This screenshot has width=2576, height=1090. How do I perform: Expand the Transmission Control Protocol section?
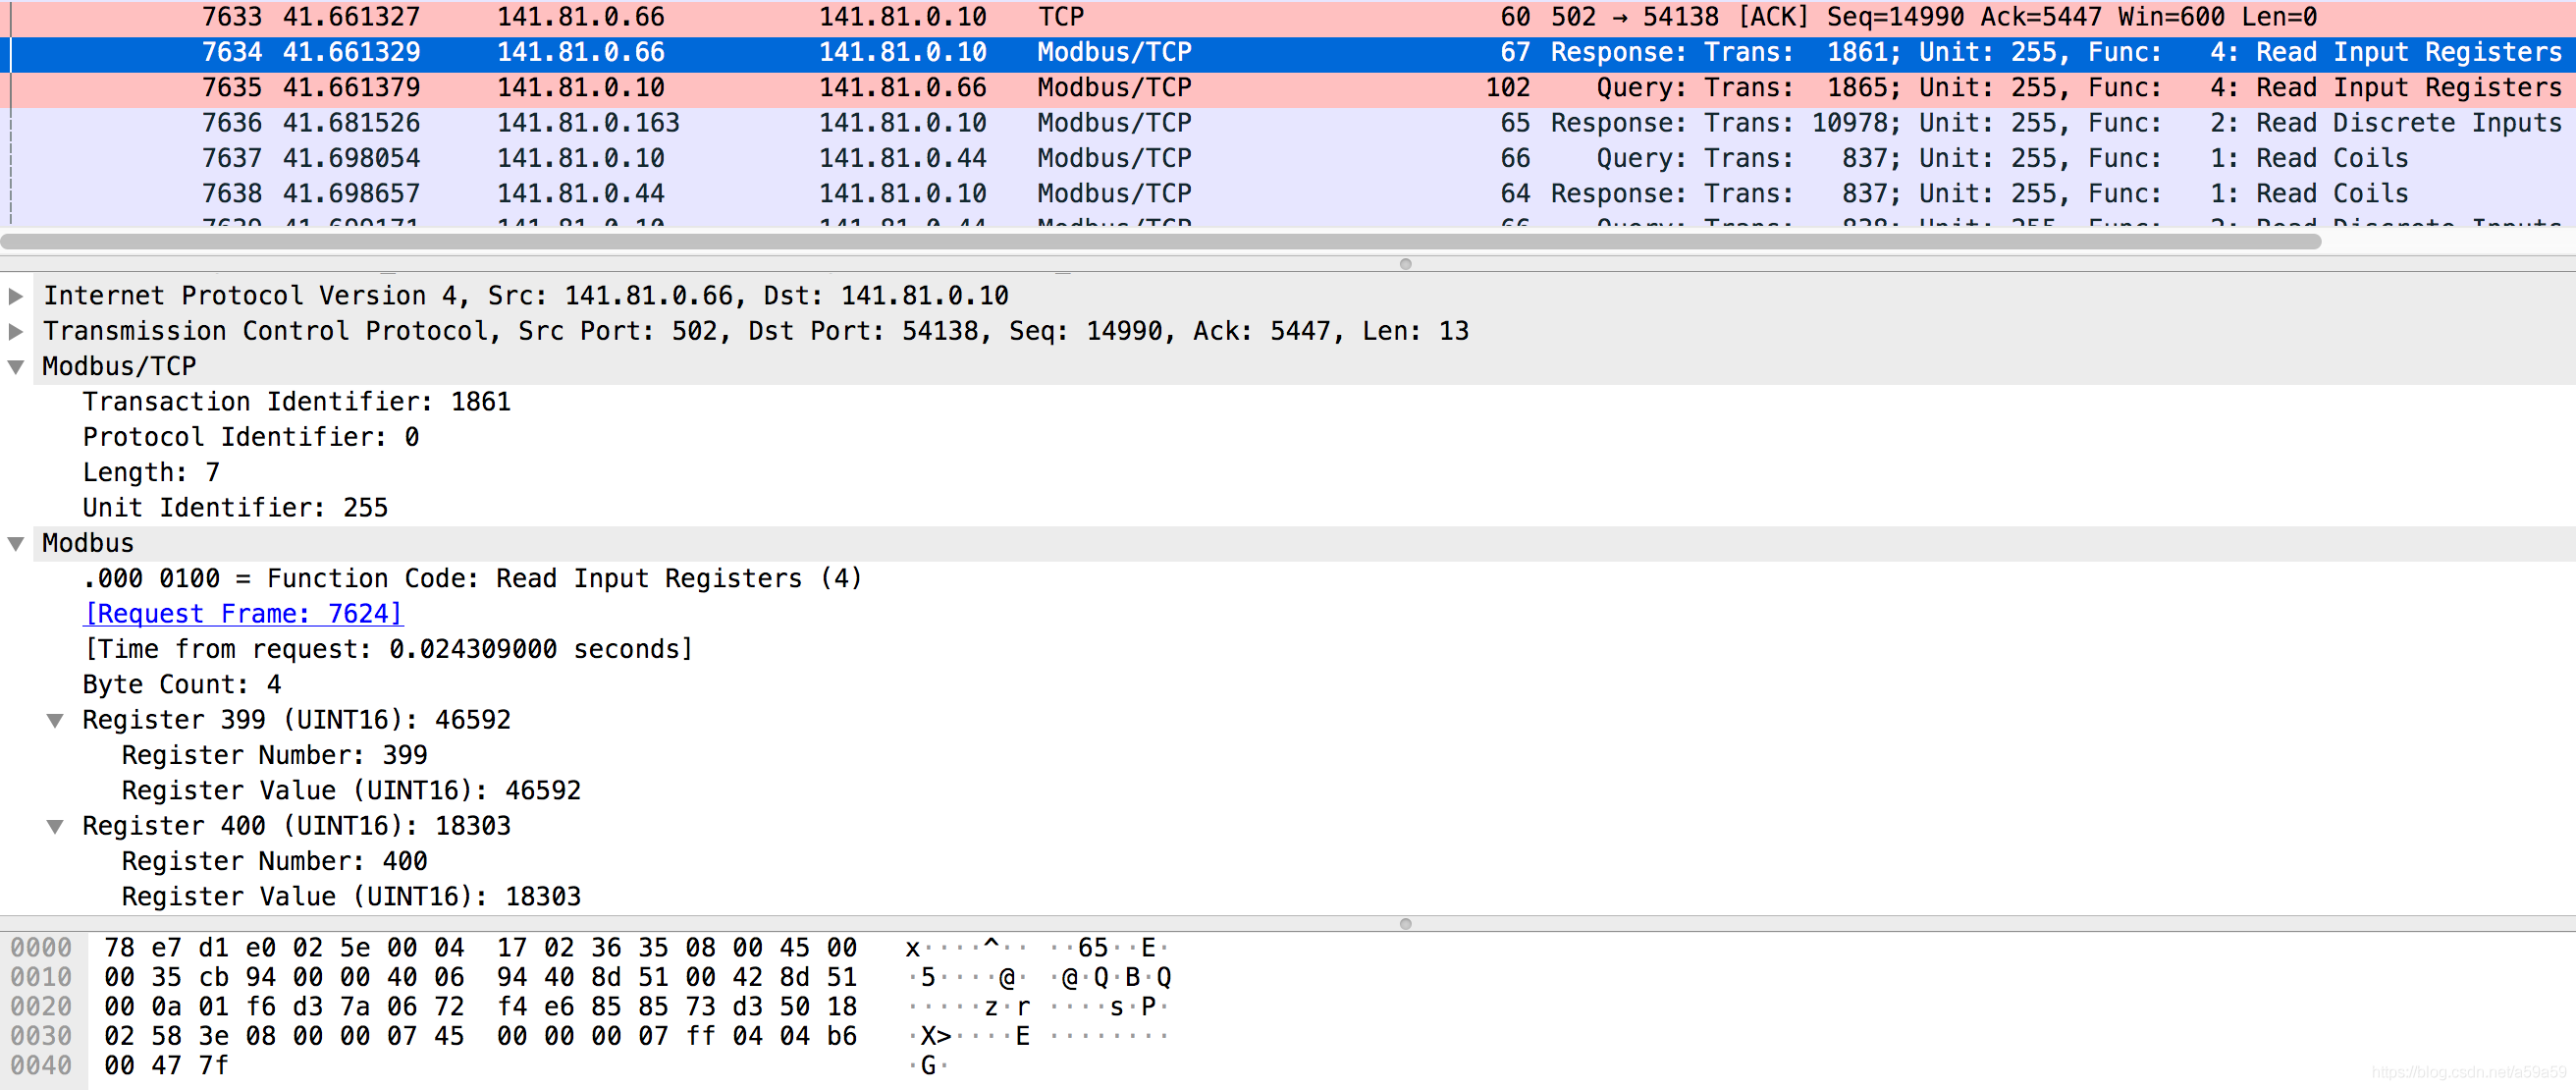16,331
